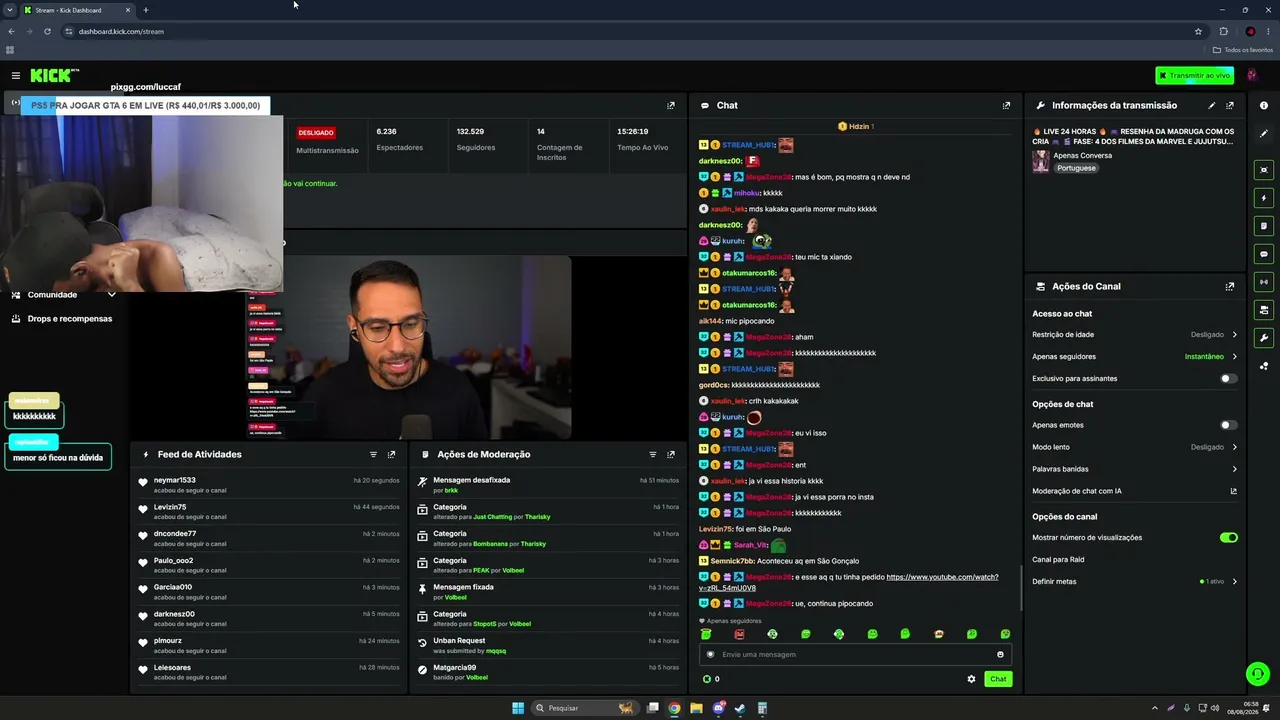Image resolution: width=1280 pixels, height=720 pixels.
Task: Select the Stream - Kick Dashboard tab
Action: [x=78, y=10]
